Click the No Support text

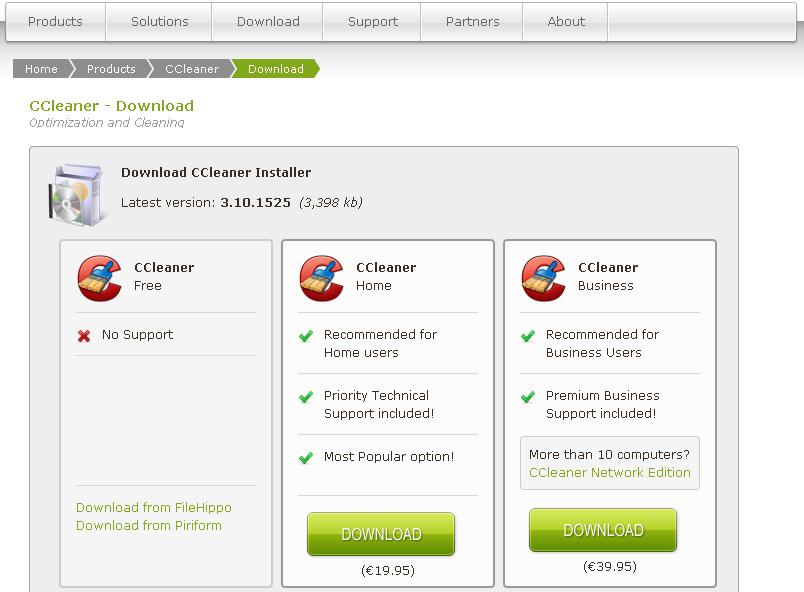coord(137,335)
